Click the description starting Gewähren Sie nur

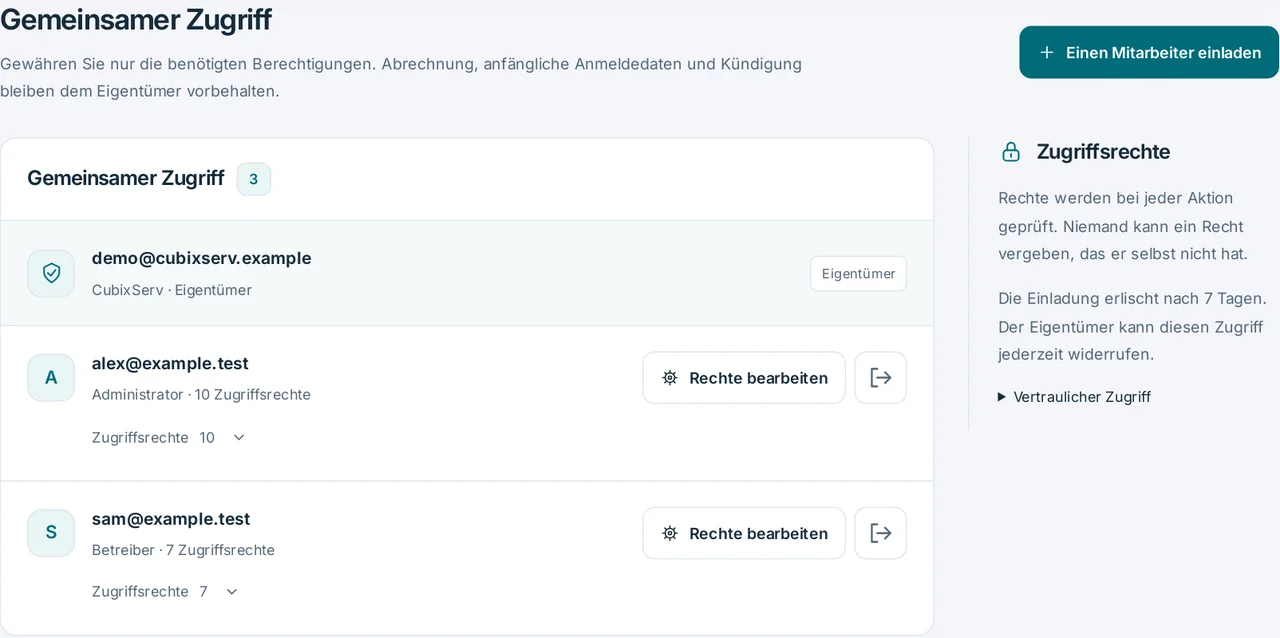[x=401, y=77]
